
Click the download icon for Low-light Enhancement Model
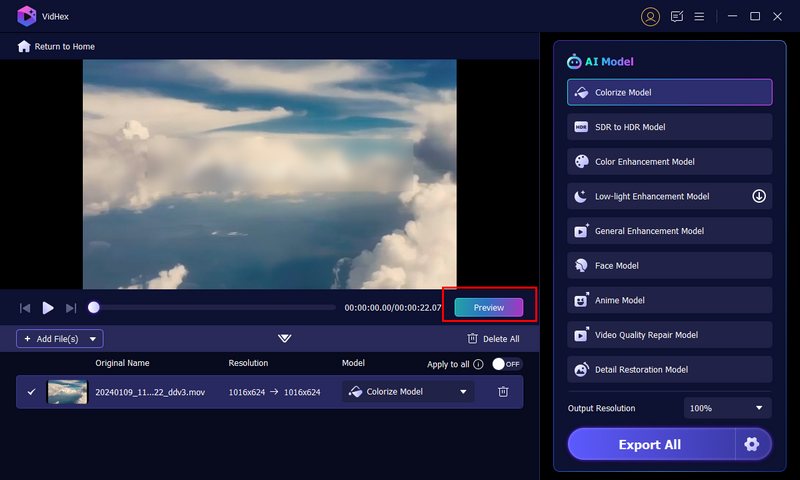pos(759,196)
